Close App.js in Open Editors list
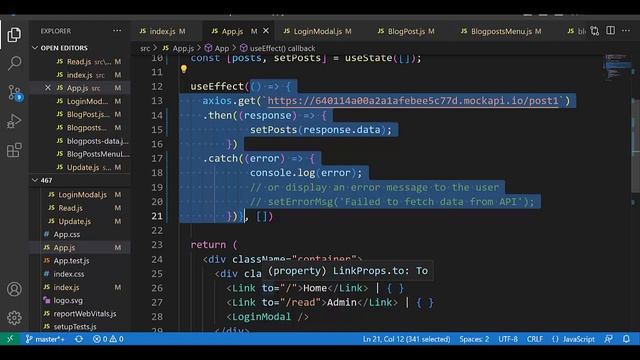640x360 pixels. click(x=48, y=88)
